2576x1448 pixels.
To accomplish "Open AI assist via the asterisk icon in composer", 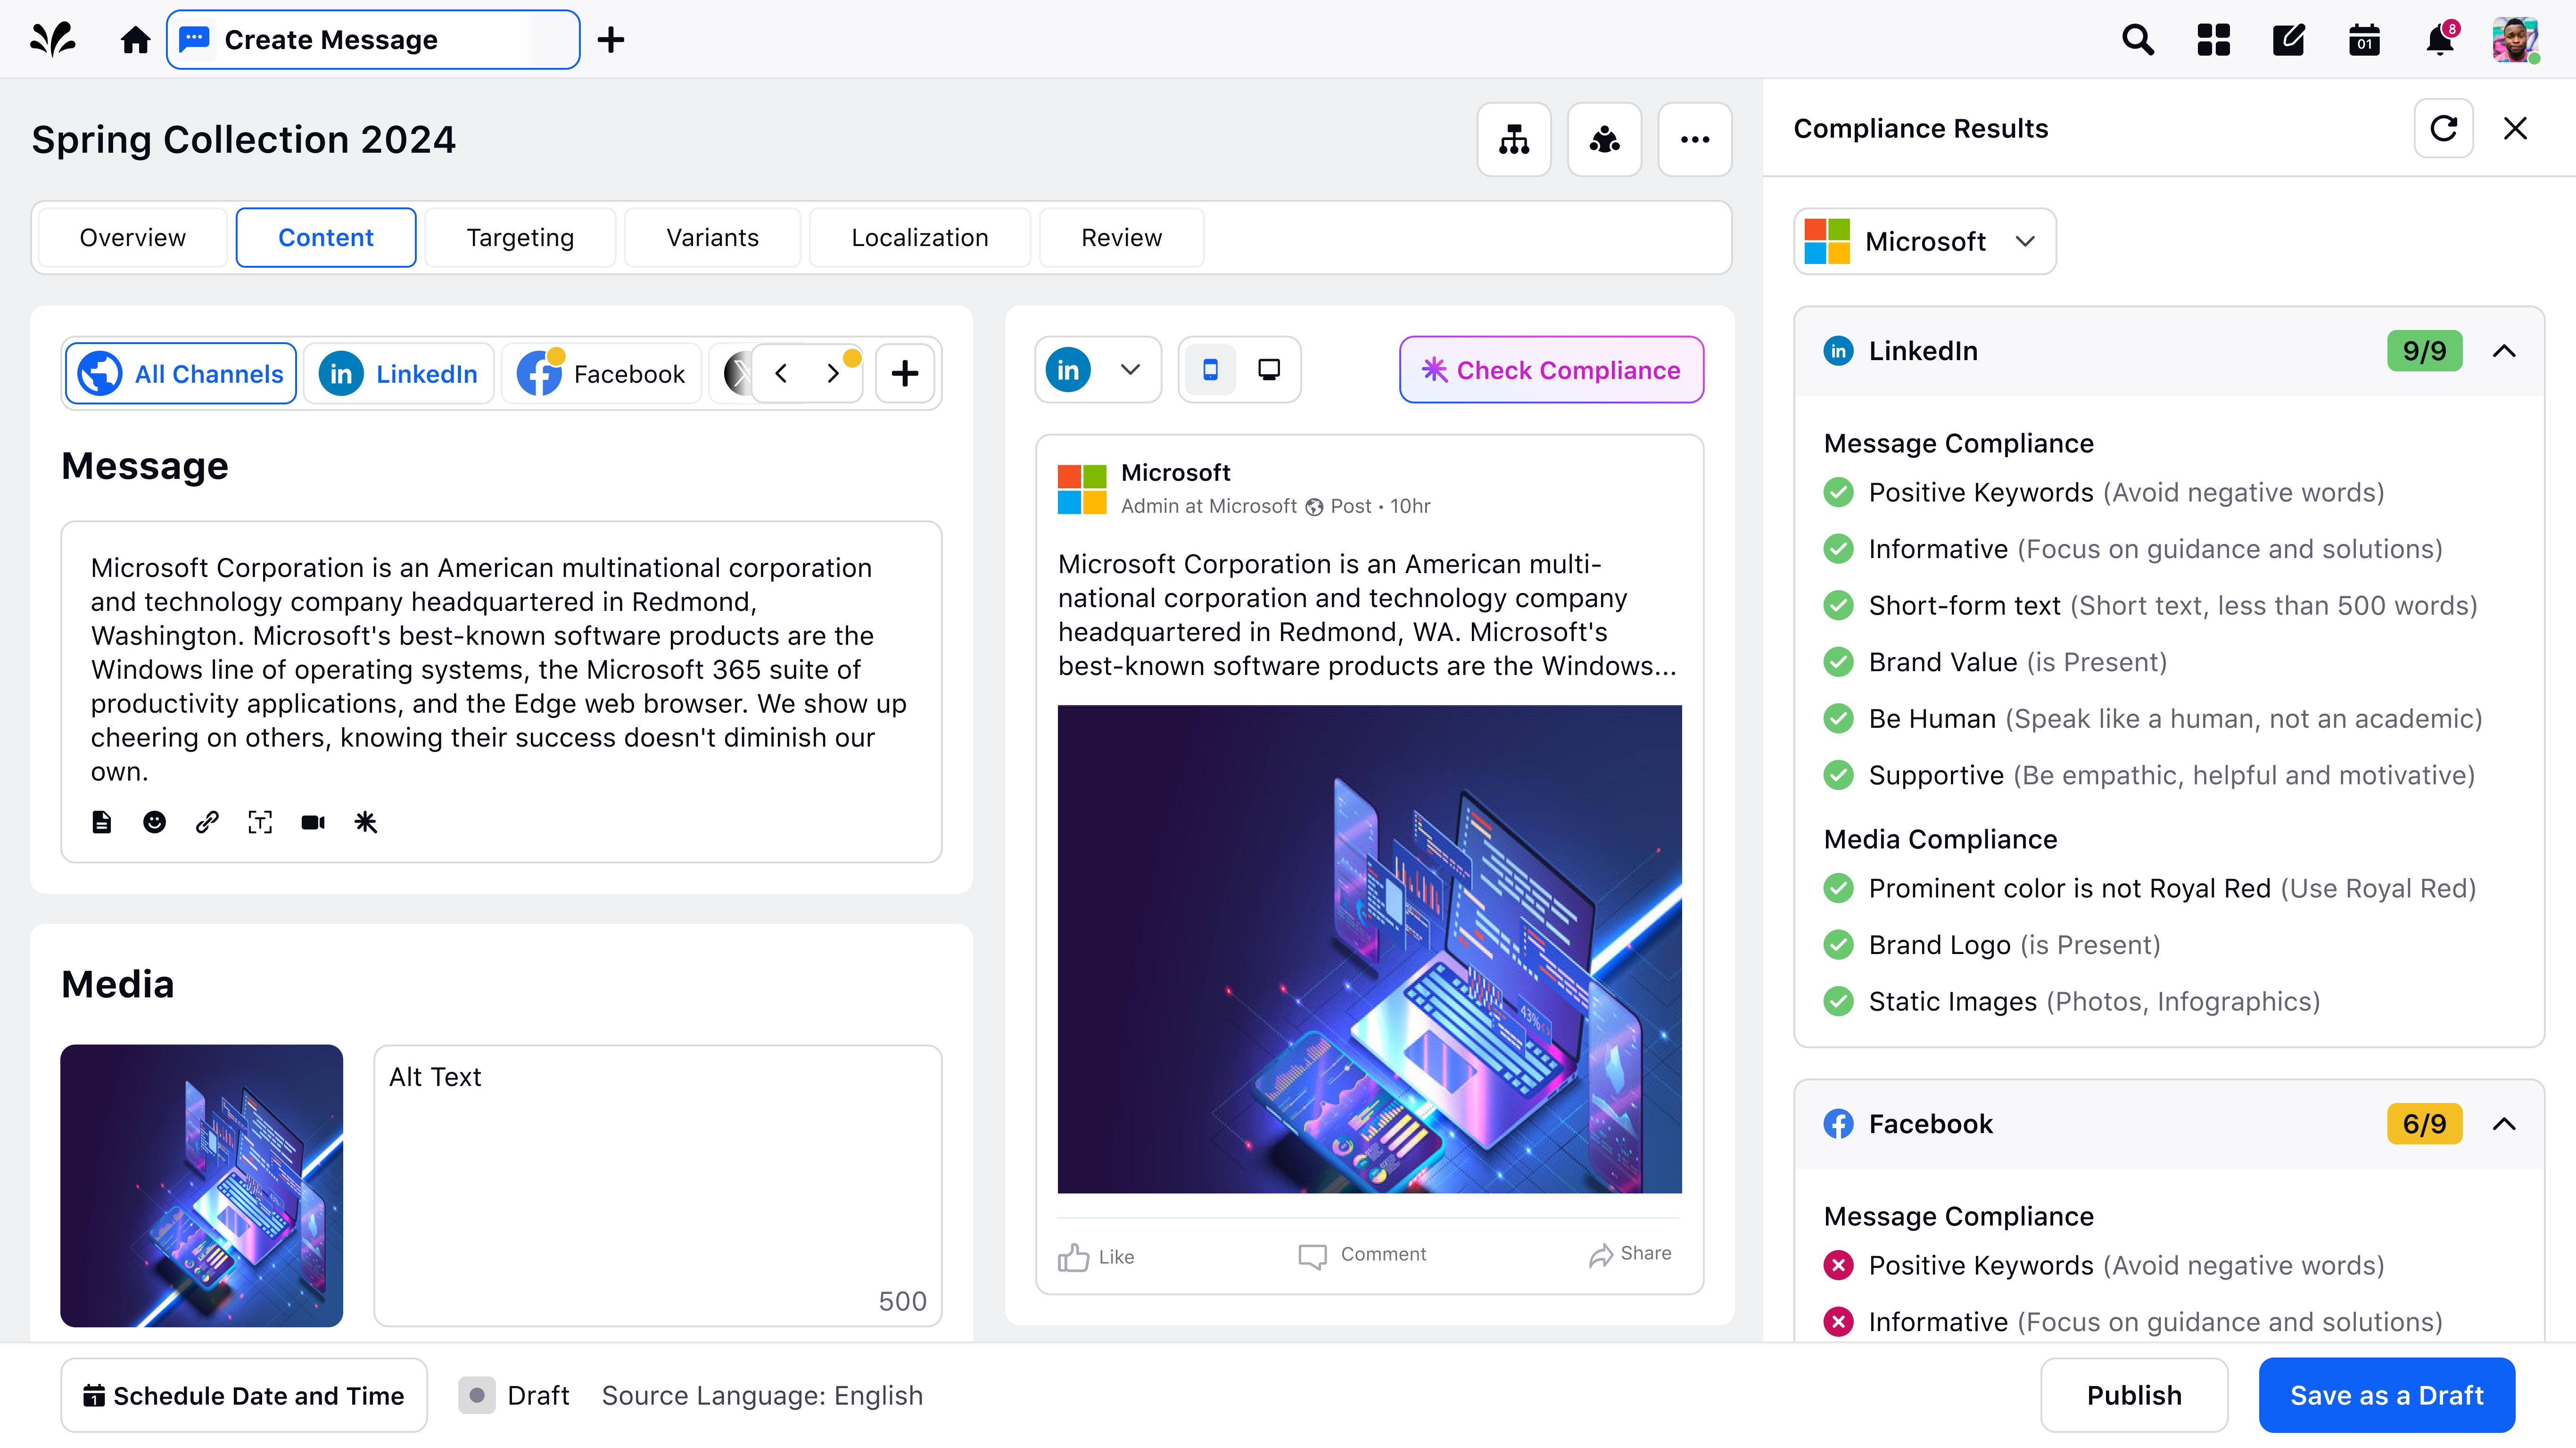I will pos(365,821).
